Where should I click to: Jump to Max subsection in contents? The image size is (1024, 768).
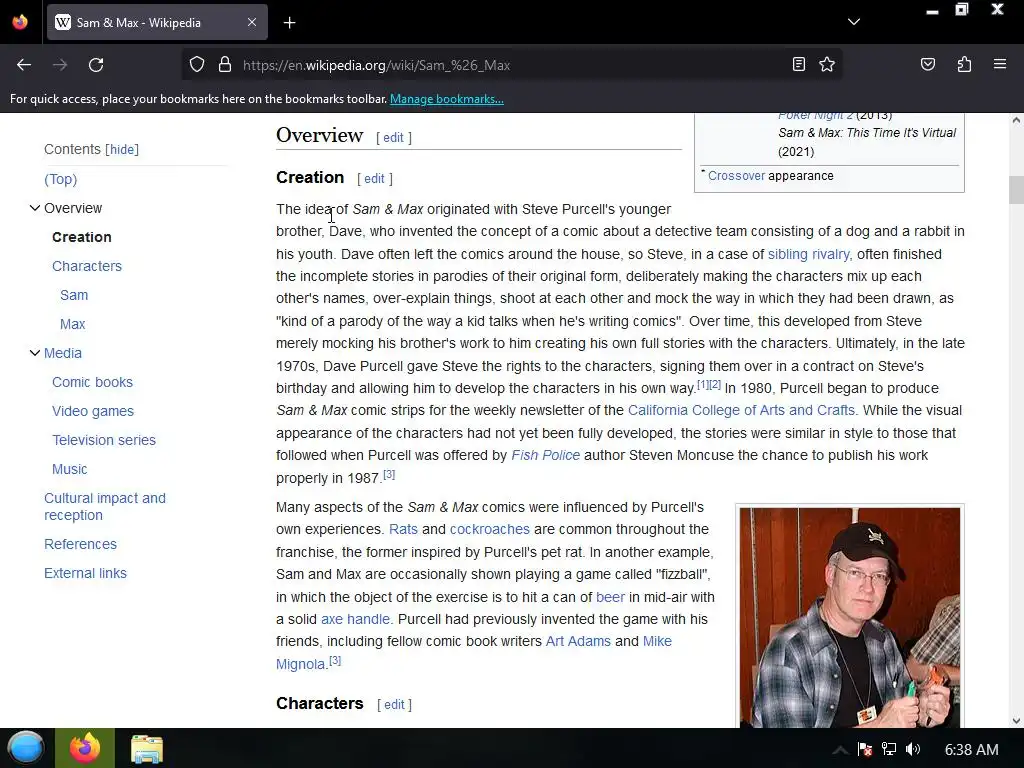click(x=72, y=324)
